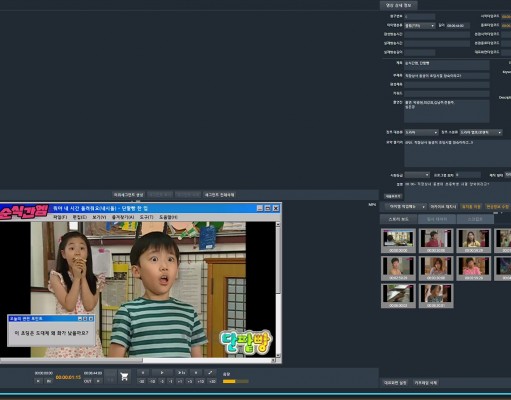
Task: Switch to the third tab in the storyboard panel
Action: 475,219
